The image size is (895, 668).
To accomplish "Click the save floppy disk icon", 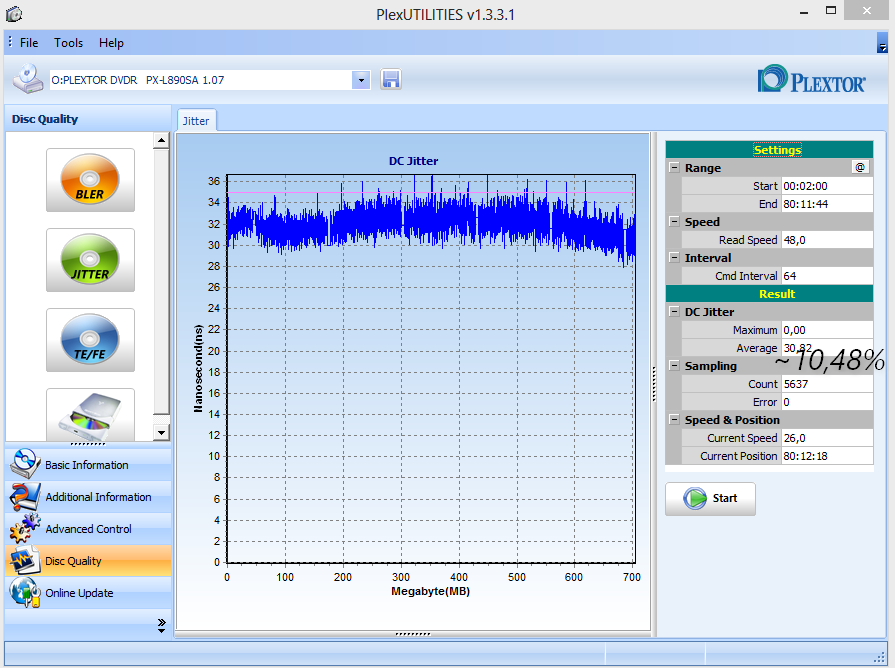I will 391,80.
